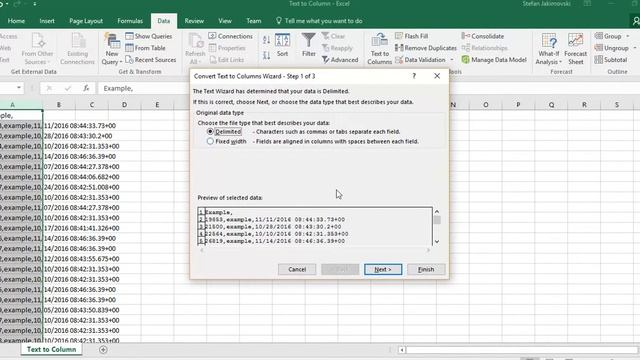Screen dimensions: 640x360
Task: Switch to the Insert tab
Action: (47, 21)
